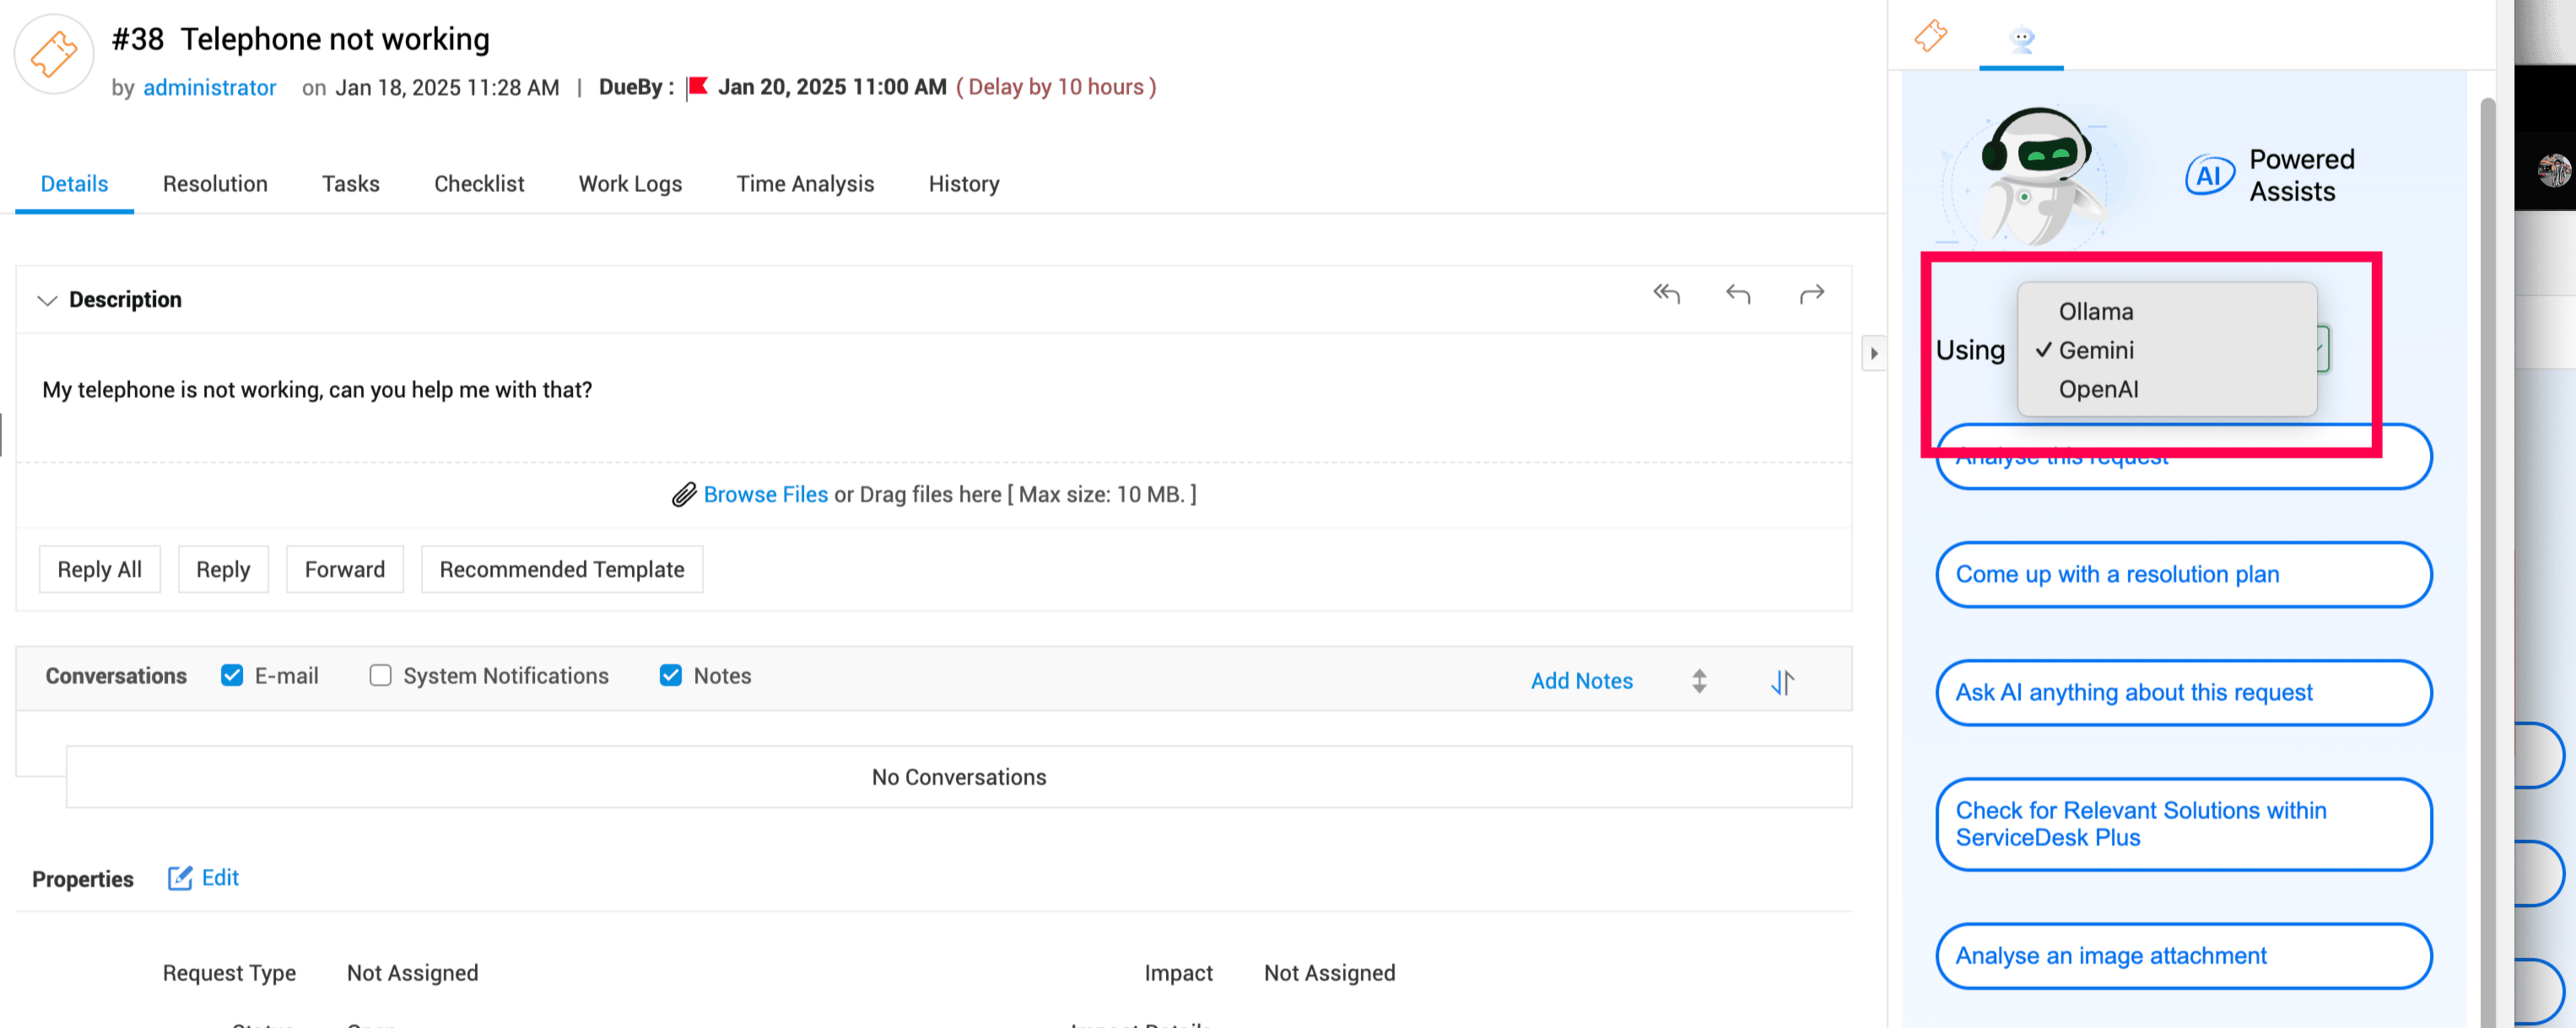Click 'Analyse an image attachment' button

[x=2184, y=955]
